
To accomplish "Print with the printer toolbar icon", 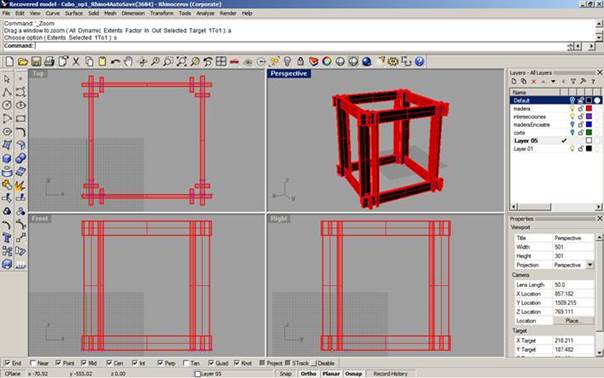I will (x=49, y=62).
